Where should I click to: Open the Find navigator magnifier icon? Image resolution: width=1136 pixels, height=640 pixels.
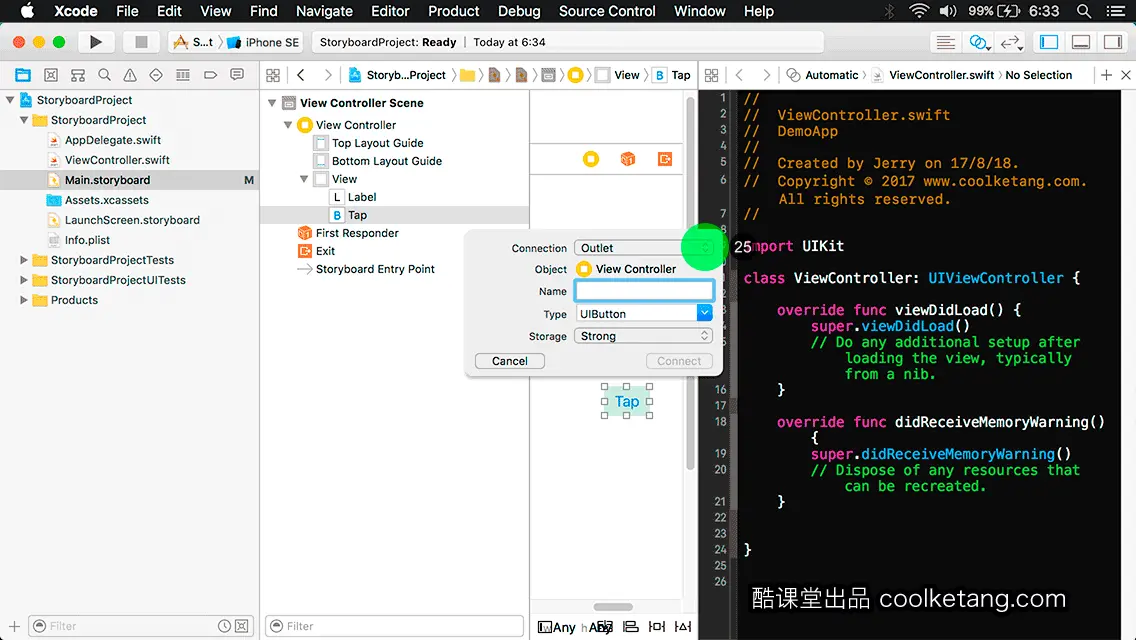[x=104, y=75]
